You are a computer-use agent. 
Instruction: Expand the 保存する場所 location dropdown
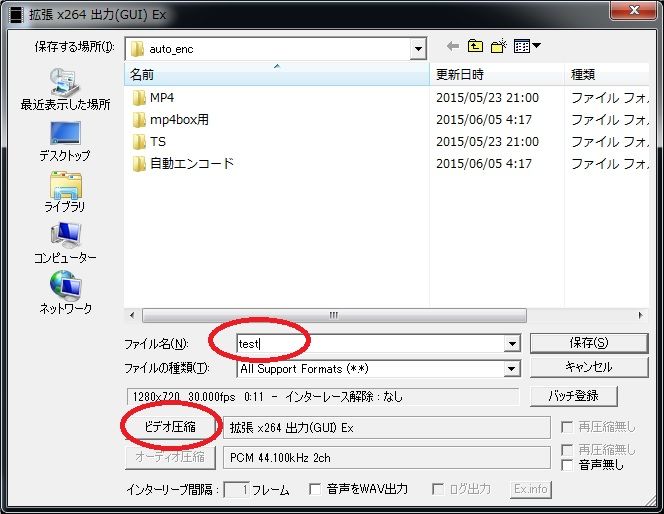(x=418, y=49)
